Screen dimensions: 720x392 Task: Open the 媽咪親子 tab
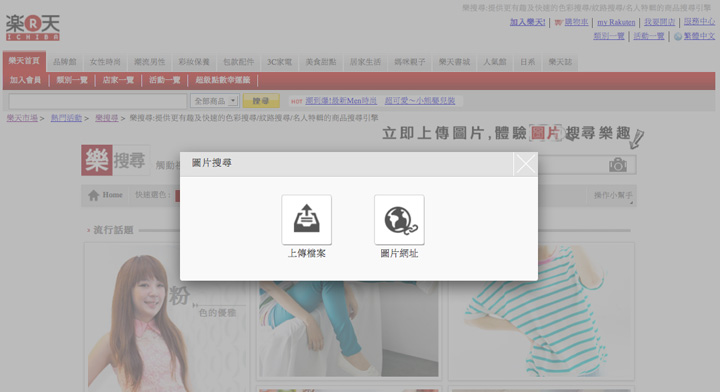(410, 62)
